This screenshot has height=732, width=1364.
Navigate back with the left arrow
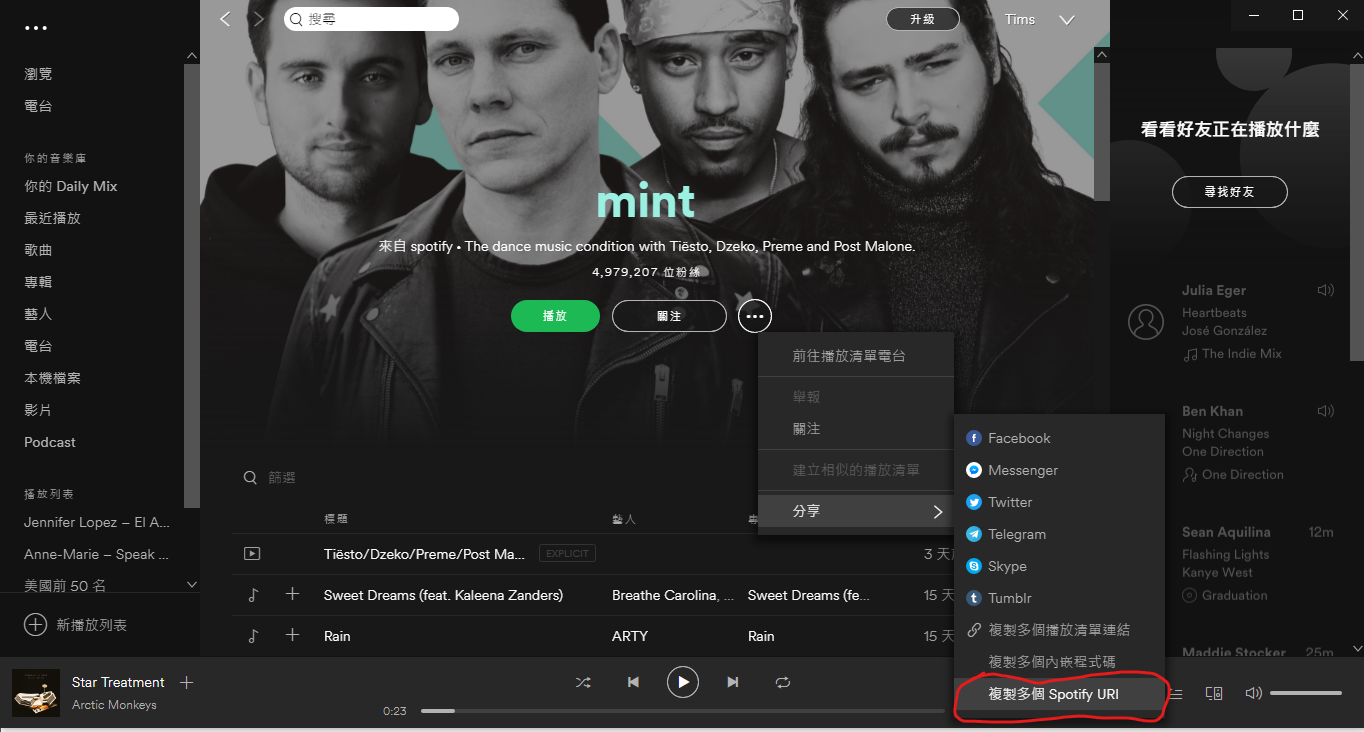[225, 19]
